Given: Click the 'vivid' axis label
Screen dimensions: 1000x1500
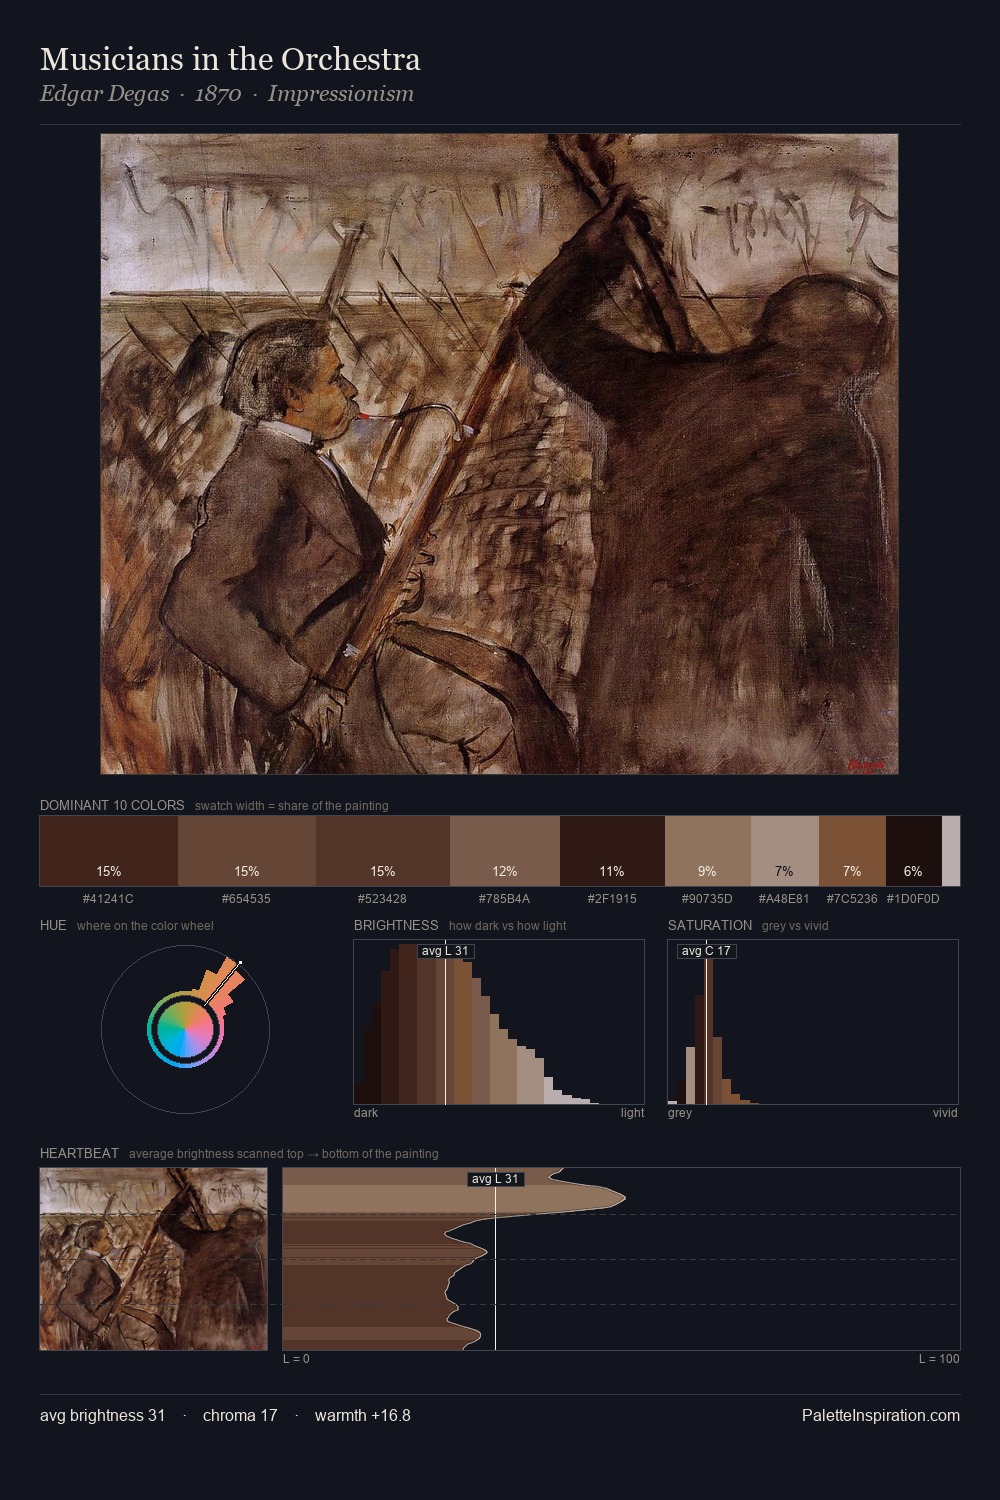Looking at the screenshot, I should (945, 1112).
